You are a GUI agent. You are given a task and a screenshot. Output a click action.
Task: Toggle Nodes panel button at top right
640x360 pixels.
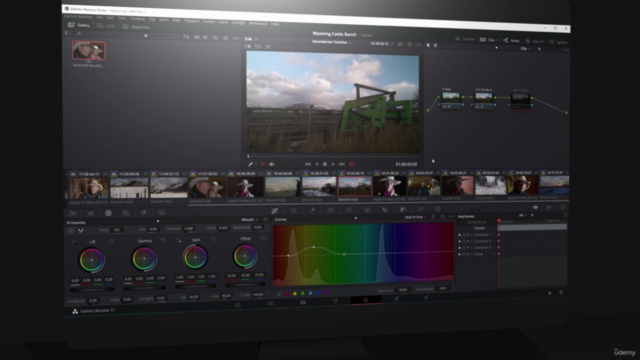(x=511, y=40)
